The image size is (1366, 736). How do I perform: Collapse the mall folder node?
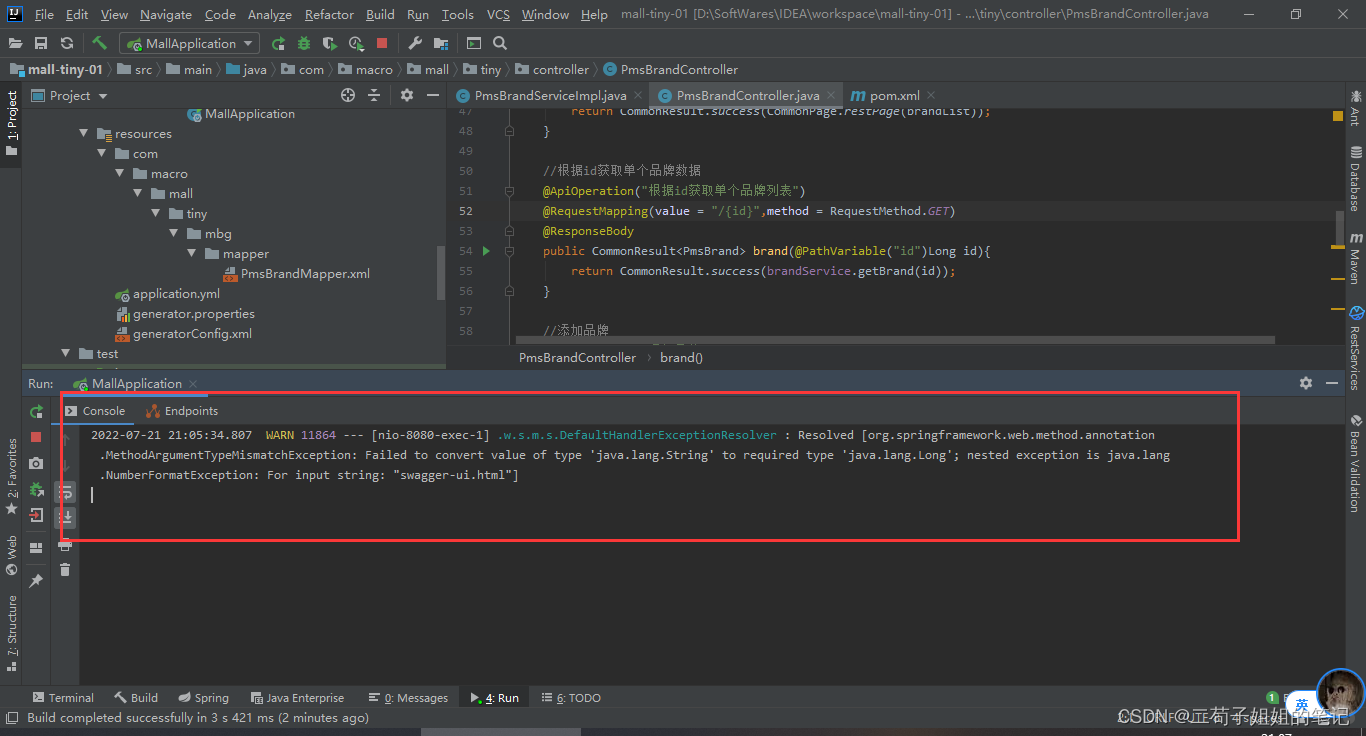[138, 193]
